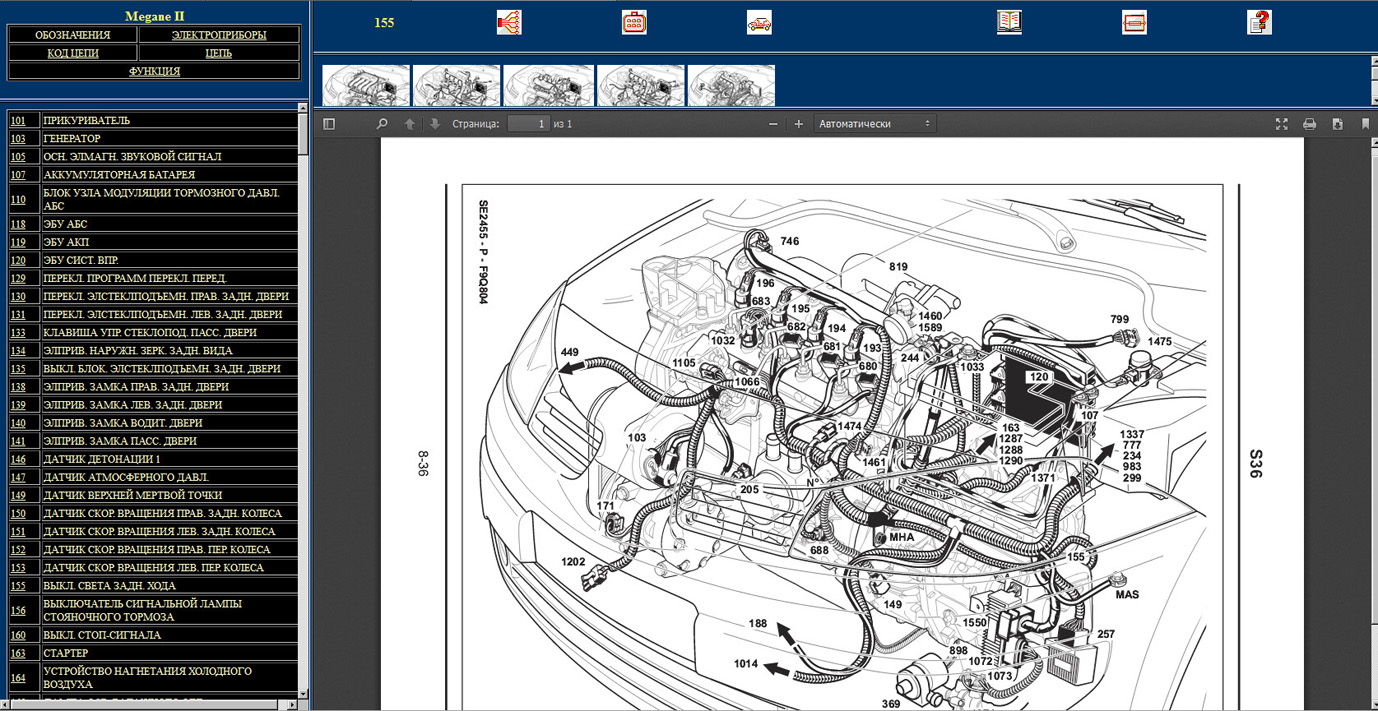The width and height of the screenshot is (1378, 711).
Task: Toggle the PDF viewer sidebar panel
Action: pos(329,124)
